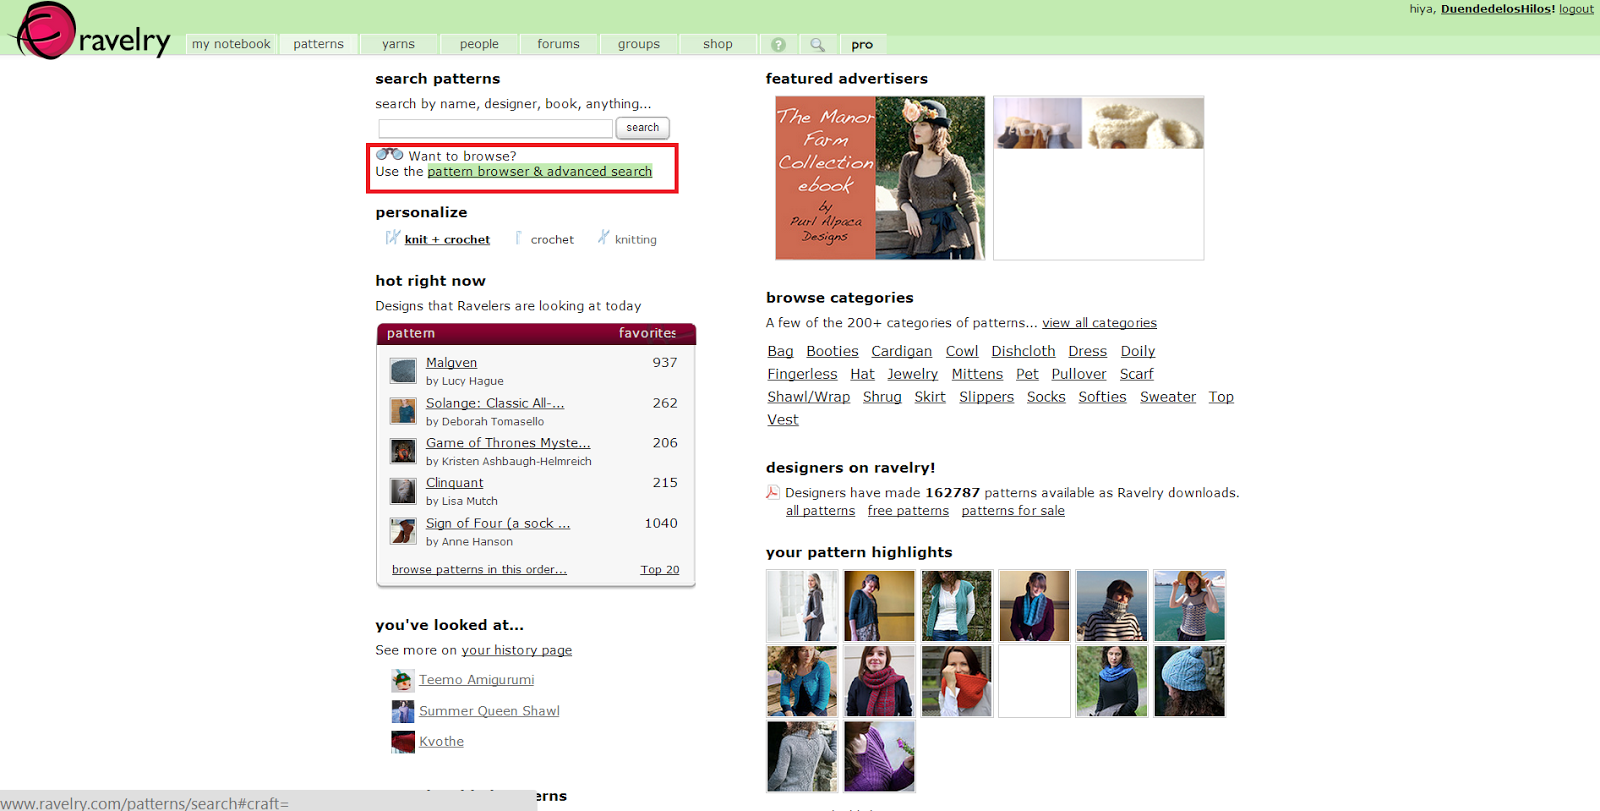Switch to the patterns tab
The height and width of the screenshot is (811, 1600).
pos(319,45)
